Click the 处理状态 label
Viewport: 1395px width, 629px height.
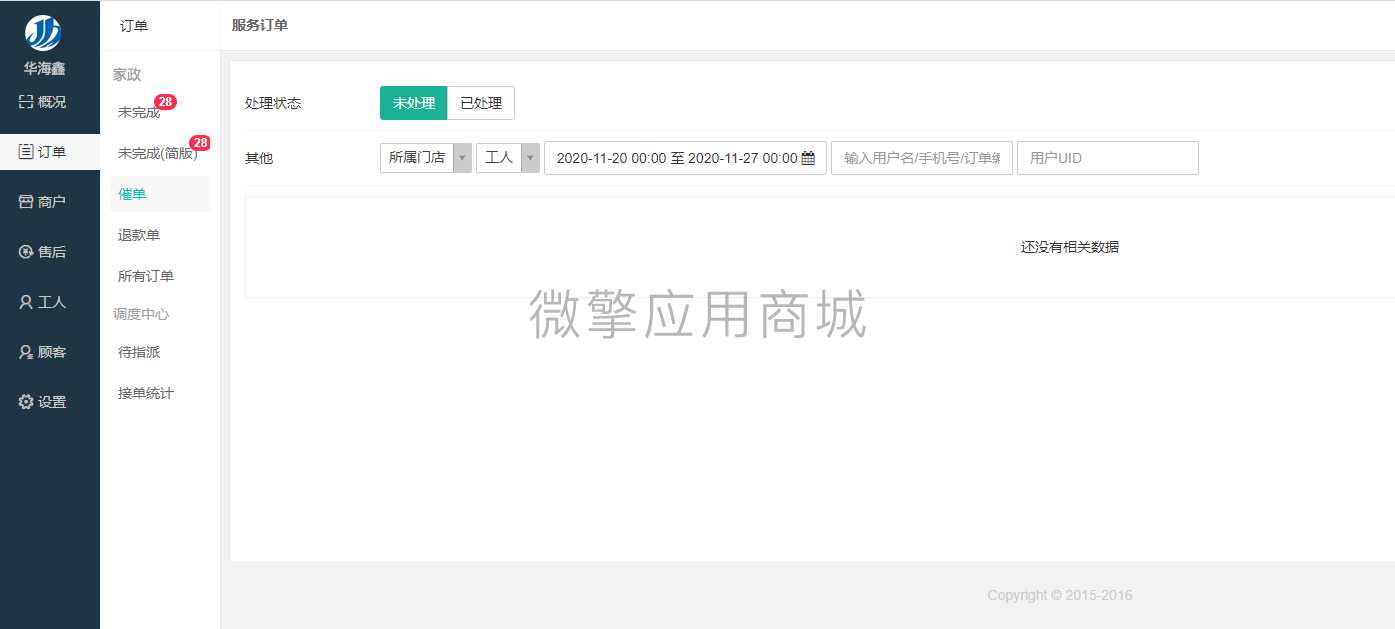tap(273, 103)
